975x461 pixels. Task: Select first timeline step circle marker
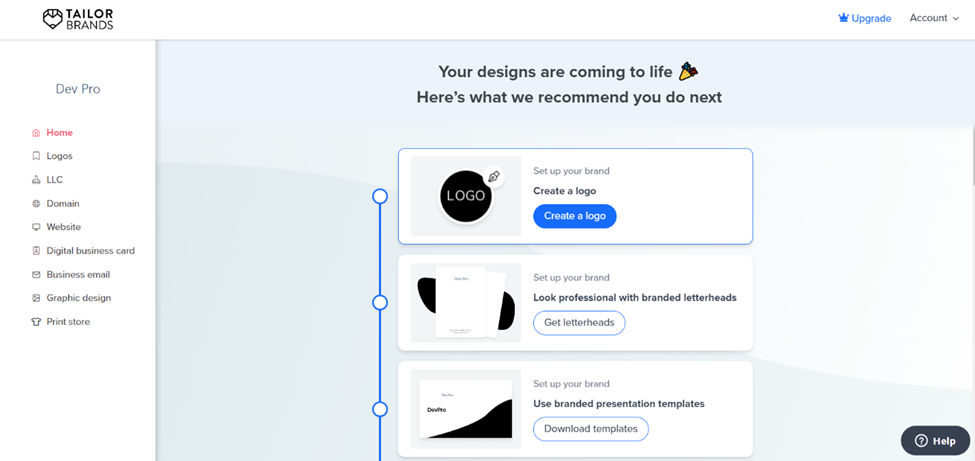pyautogui.click(x=380, y=197)
